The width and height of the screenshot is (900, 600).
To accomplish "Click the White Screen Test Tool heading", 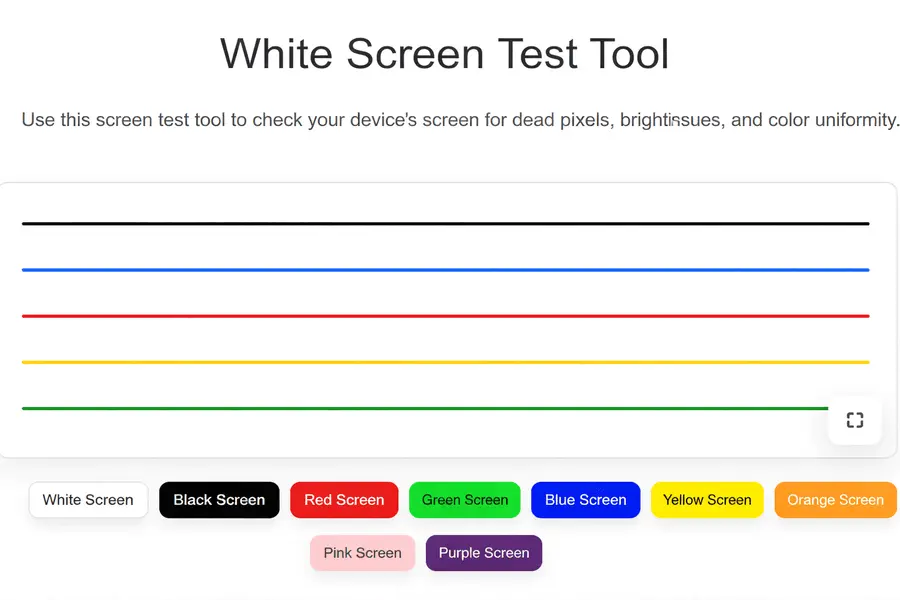I will [x=445, y=54].
